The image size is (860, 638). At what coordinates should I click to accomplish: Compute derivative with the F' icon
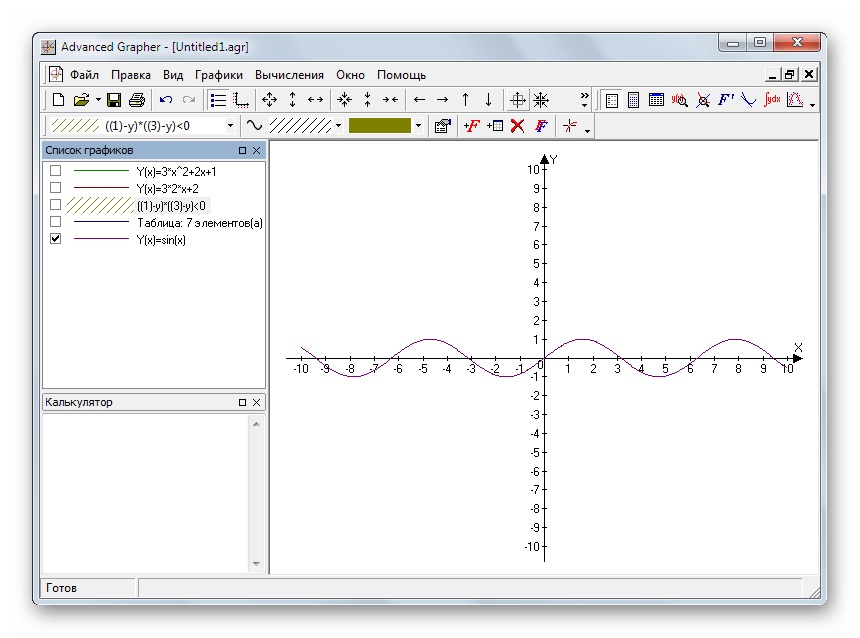[726, 100]
